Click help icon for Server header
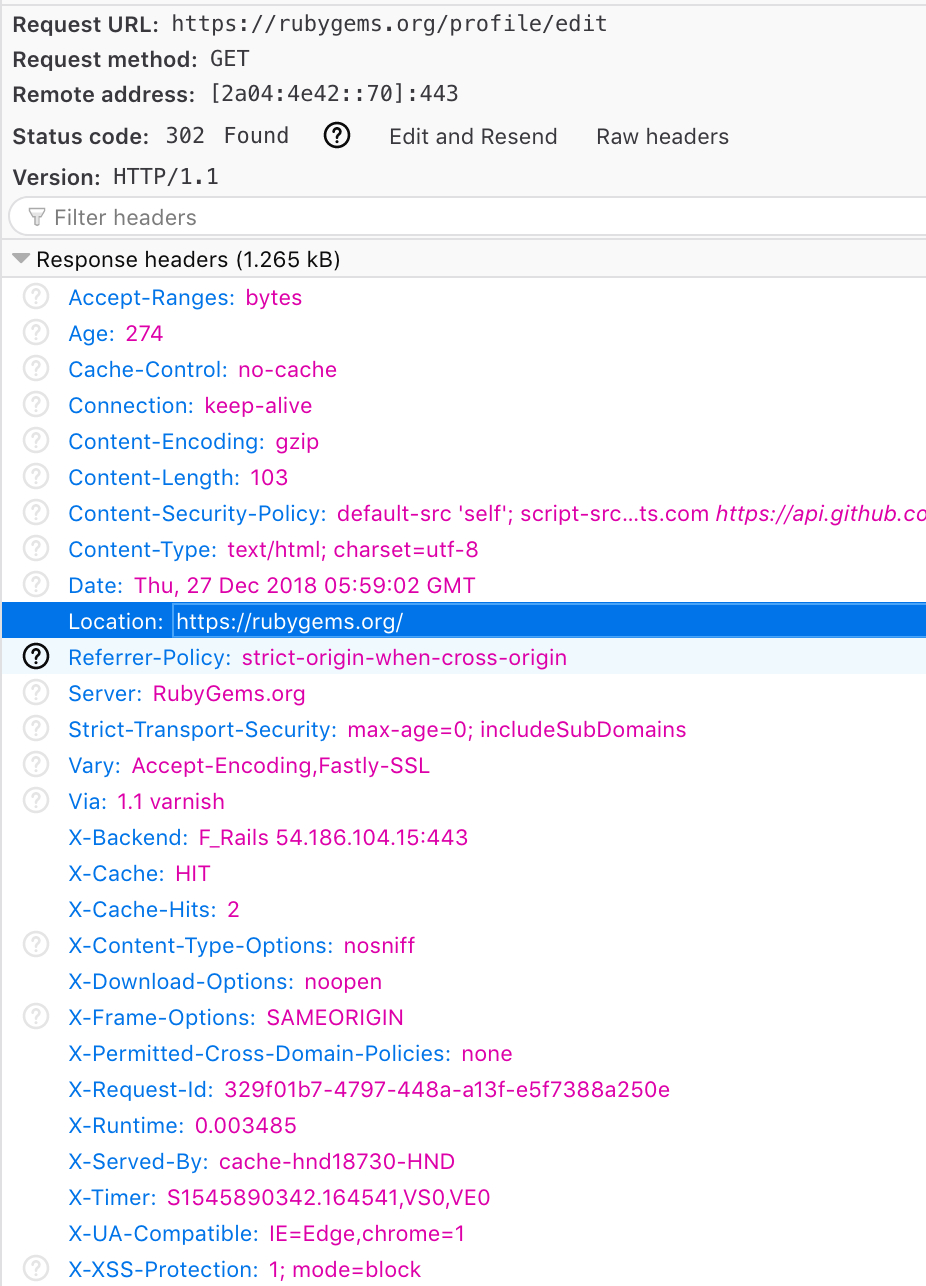Screen dimensions: 926x1286 pyautogui.click(x=36, y=693)
